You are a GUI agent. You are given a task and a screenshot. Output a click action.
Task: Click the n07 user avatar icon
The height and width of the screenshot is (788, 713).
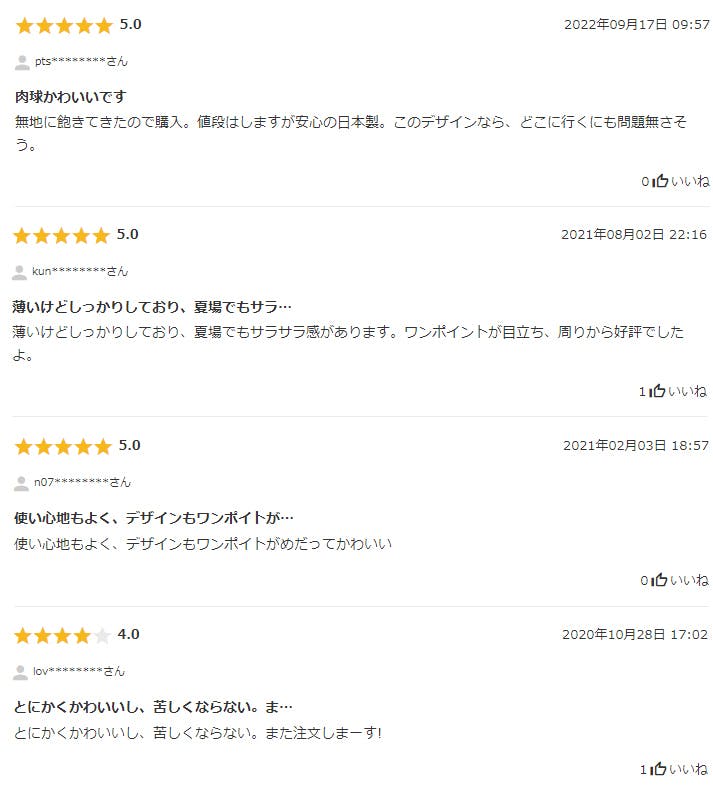coord(21,483)
